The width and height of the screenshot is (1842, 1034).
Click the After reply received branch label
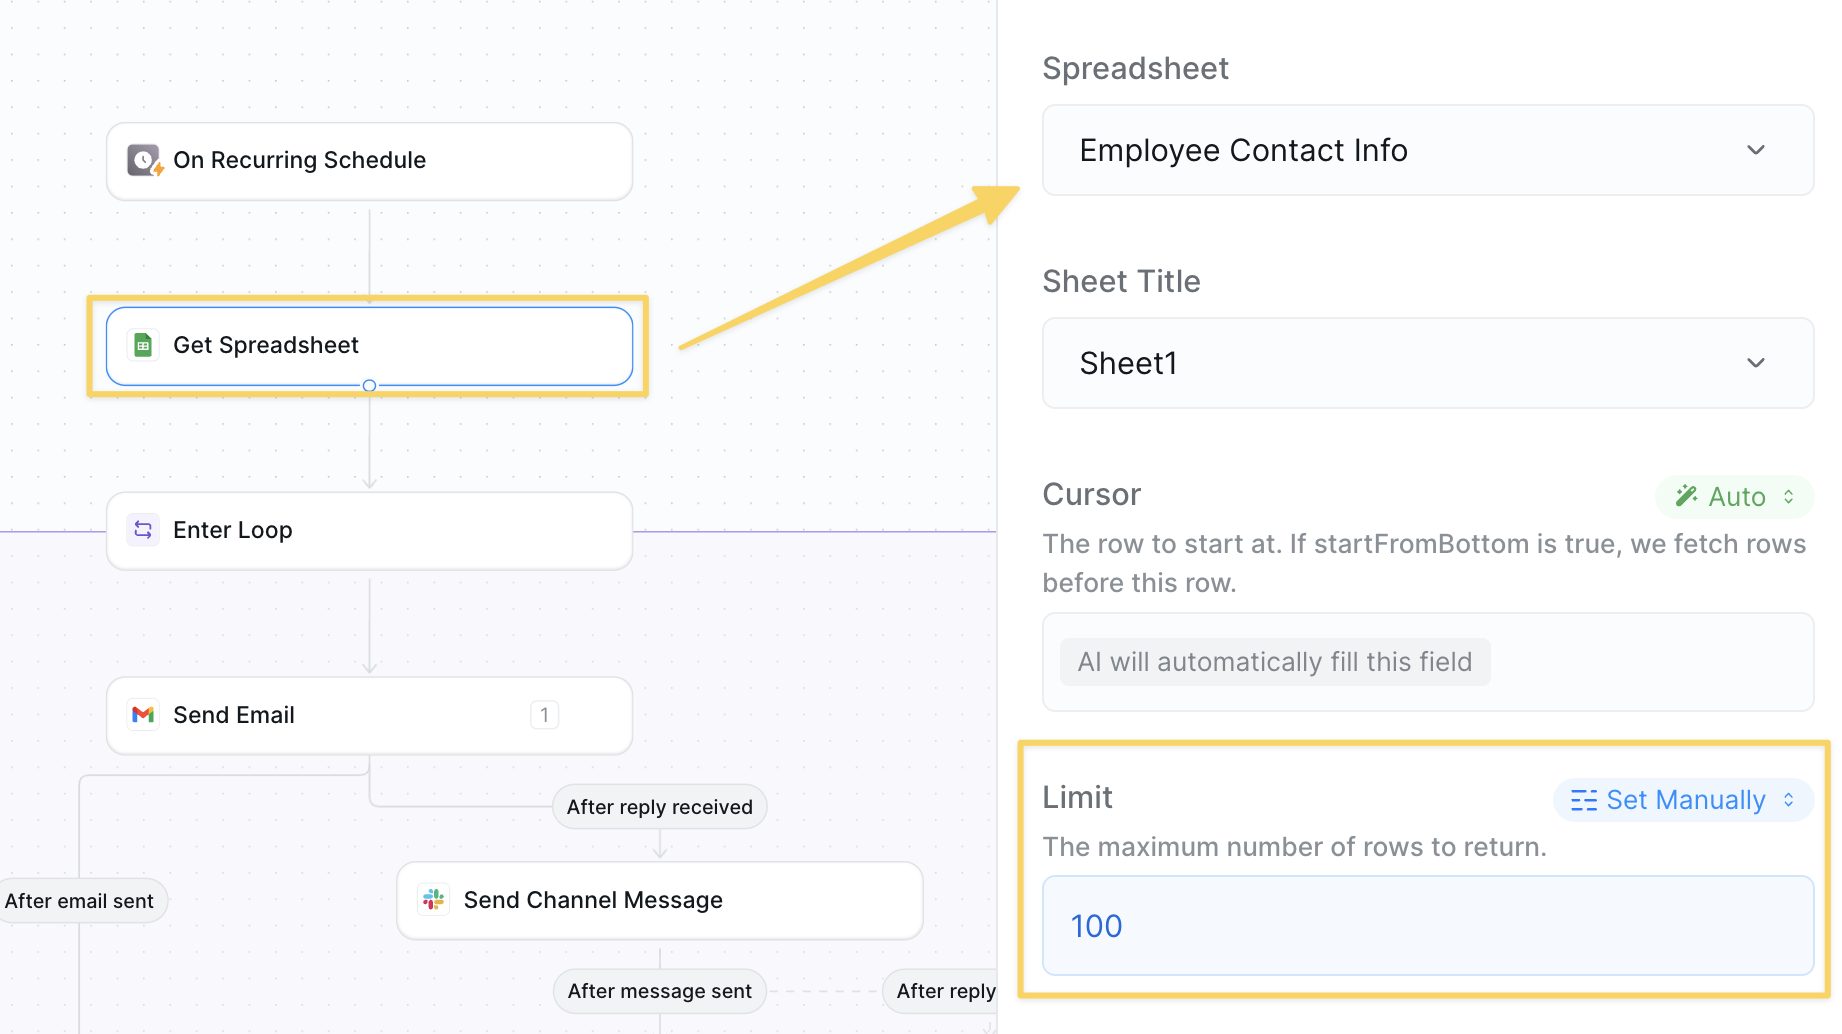tap(659, 807)
